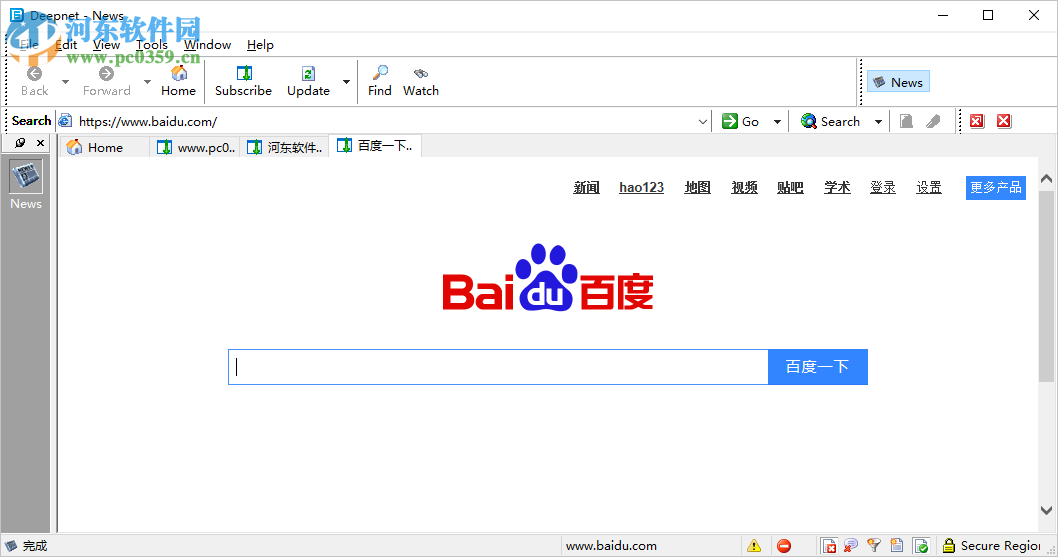
Task: Toggle the sidebar pin icon
Action: (x=20, y=143)
